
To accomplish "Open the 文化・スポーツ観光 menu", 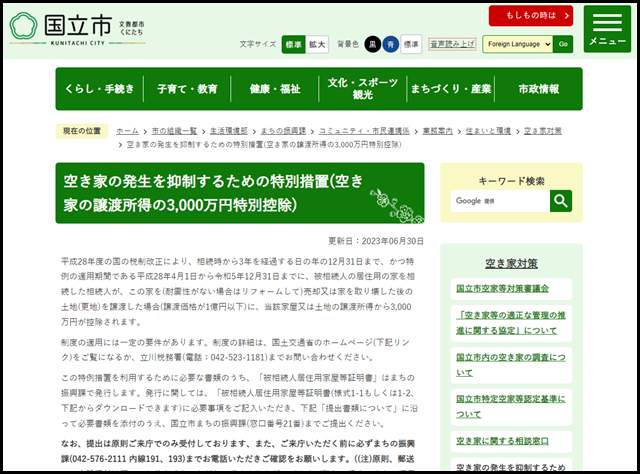I will coord(362,89).
